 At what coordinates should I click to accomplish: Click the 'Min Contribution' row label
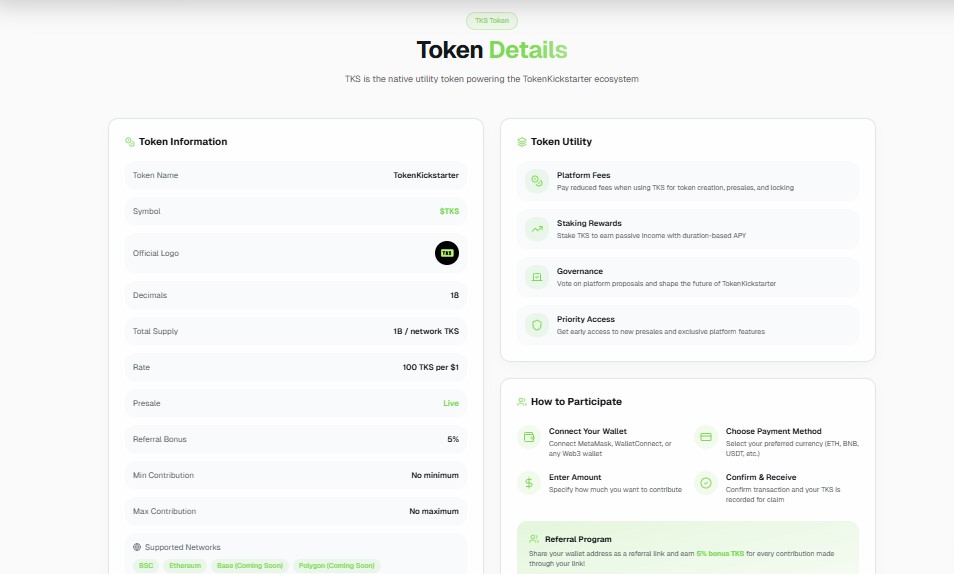(163, 475)
